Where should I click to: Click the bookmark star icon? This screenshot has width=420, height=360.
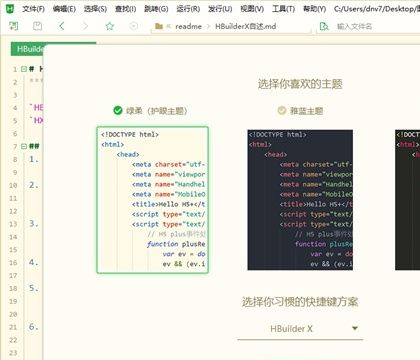tap(110, 26)
